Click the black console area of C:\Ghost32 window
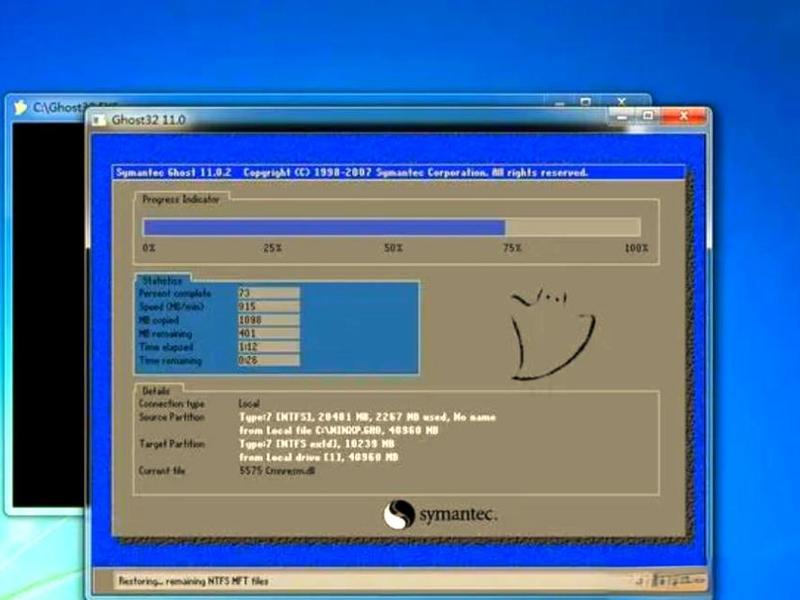Screen dimensions: 800x600 49,314
